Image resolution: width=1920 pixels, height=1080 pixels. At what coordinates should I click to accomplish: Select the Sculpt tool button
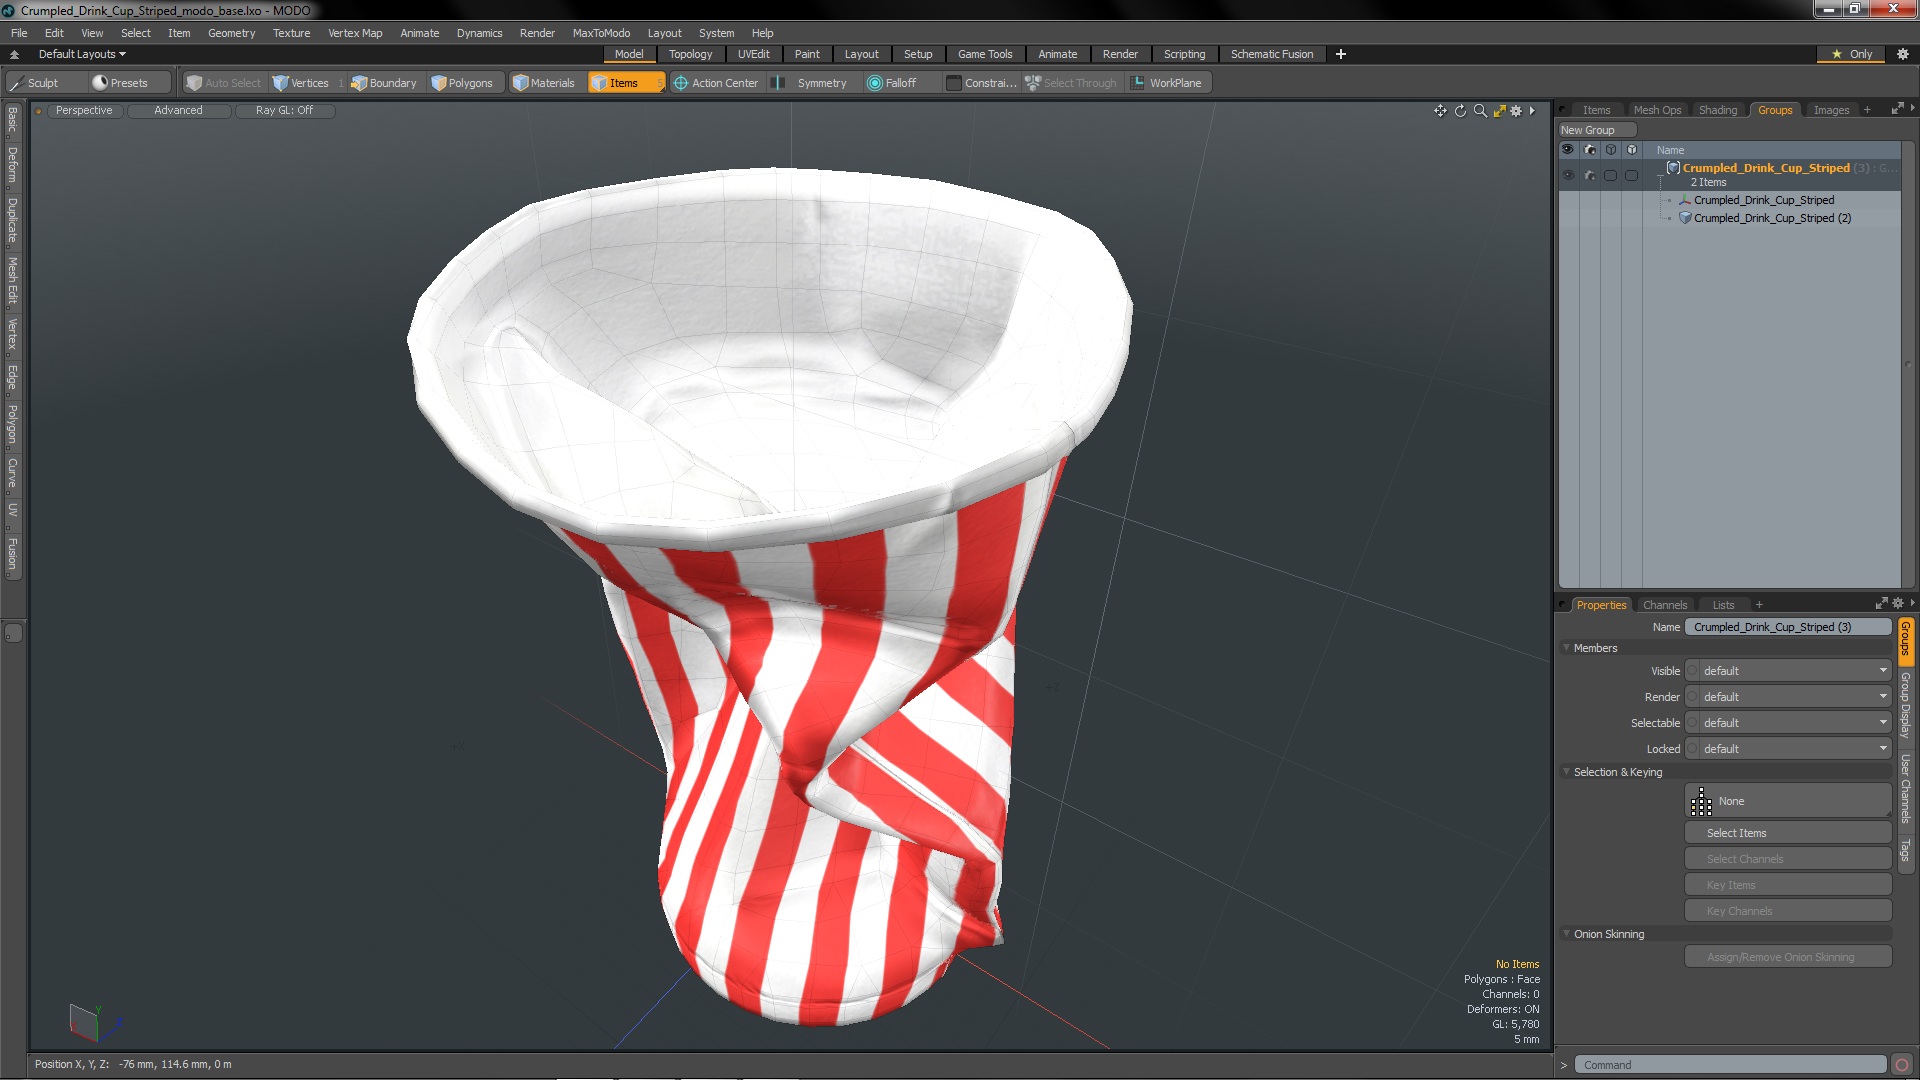tap(42, 83)
